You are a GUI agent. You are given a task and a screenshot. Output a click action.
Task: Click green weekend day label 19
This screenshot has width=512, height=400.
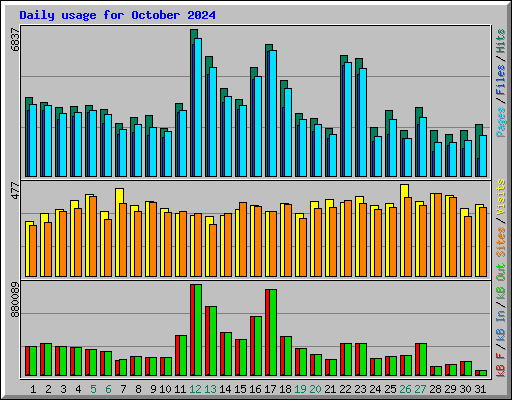[x=300, y=389]
